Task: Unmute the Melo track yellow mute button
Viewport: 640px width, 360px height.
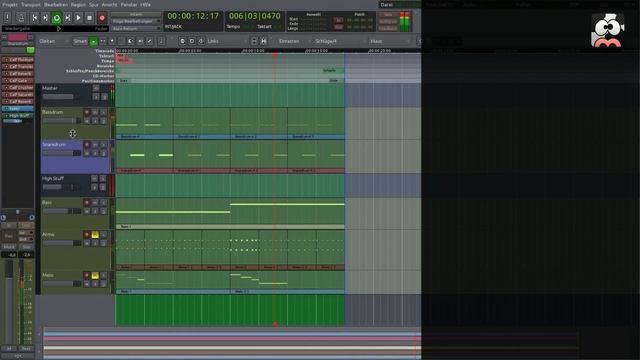Action: coord(95,276)
